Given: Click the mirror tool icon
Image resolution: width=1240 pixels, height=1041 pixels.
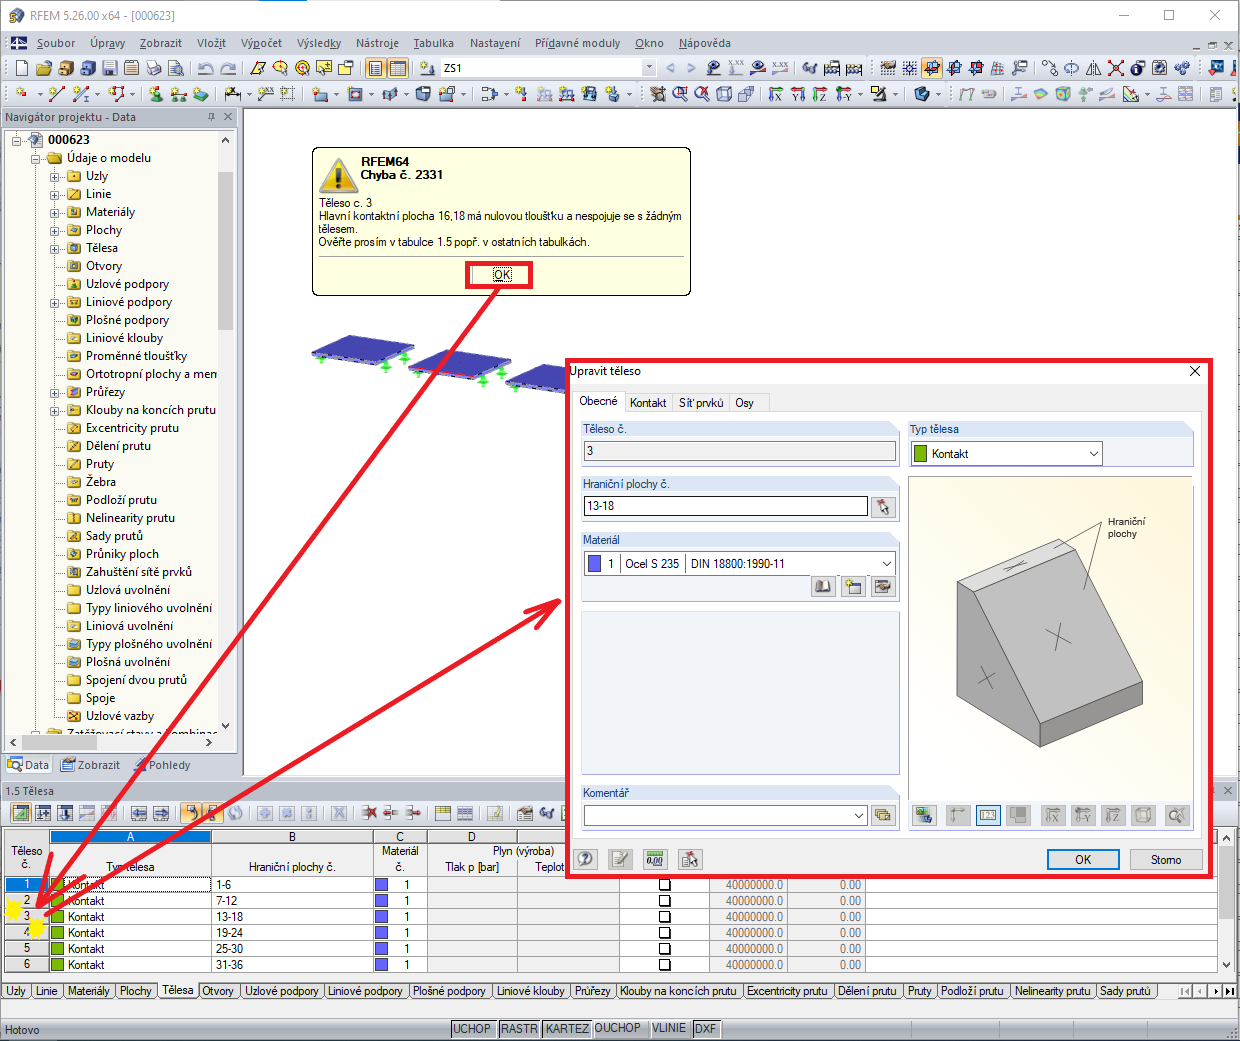Looking at the screenshot, I should coord(1093,68).
